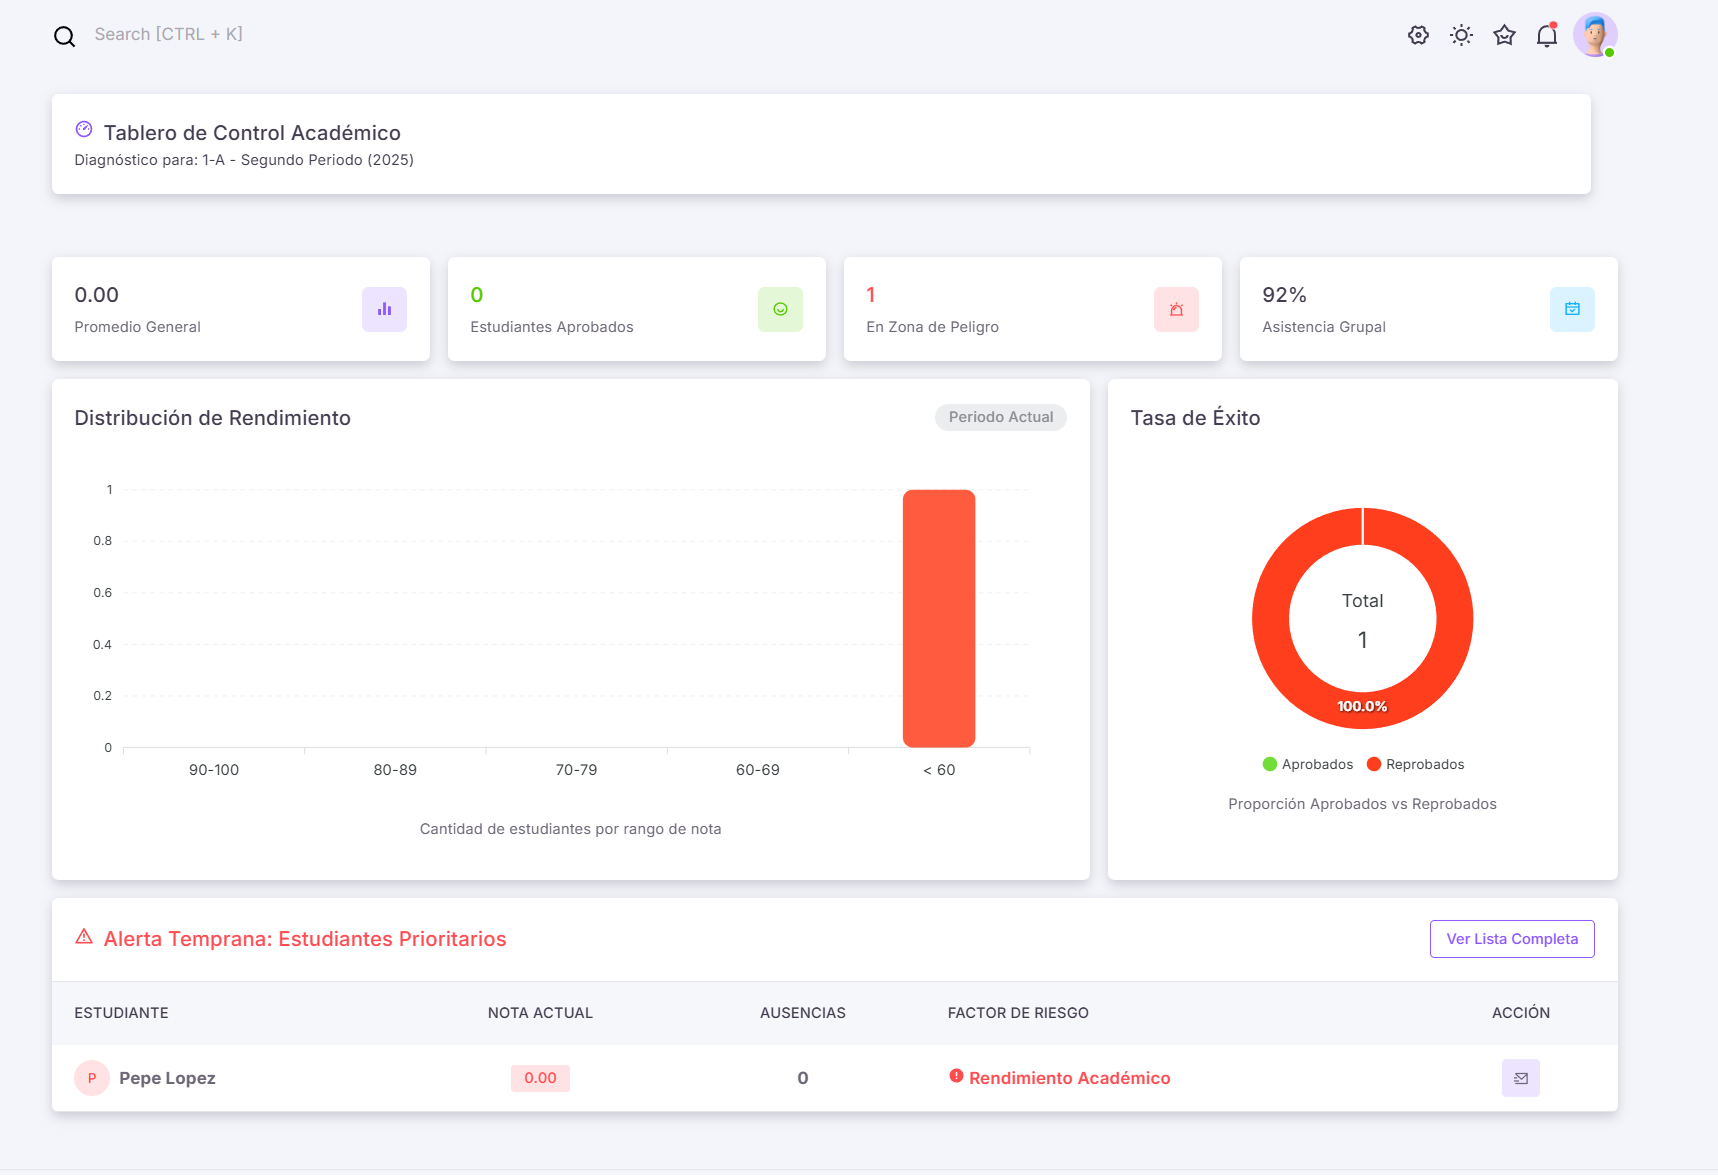Image resolution: width=1718 pixels, height=1175 pixels.
Task: Send message to Pepe Lopez envelope icon
Action: pos(1520,1078)
